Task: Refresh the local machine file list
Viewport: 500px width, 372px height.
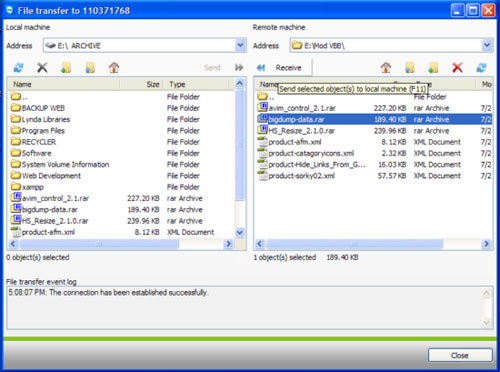Action: tap(18, 68)
